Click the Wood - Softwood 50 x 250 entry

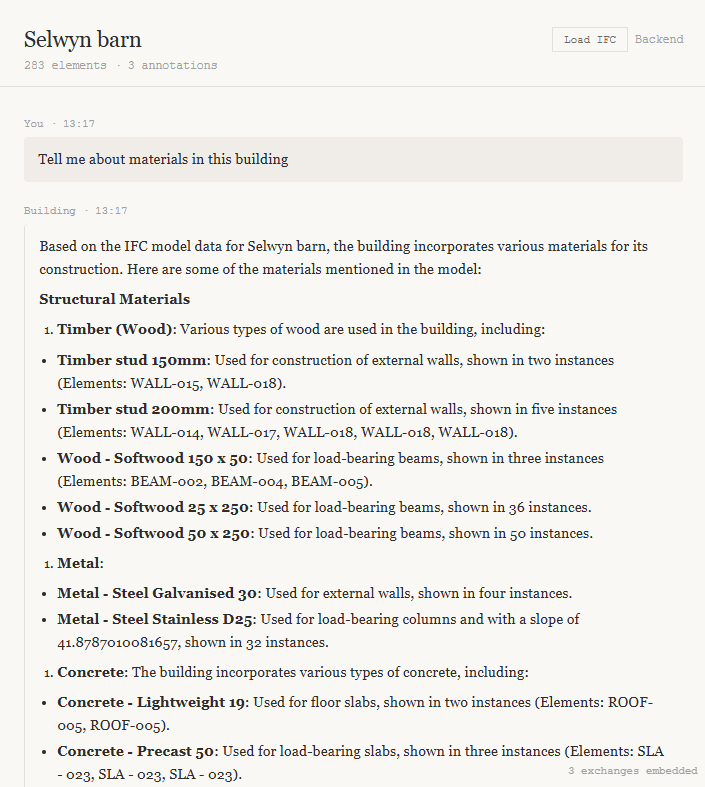tap(153, 533)
